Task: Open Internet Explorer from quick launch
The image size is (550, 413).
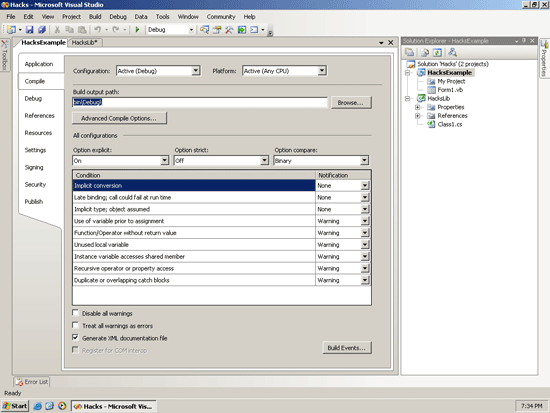Action: coord(37,406)
